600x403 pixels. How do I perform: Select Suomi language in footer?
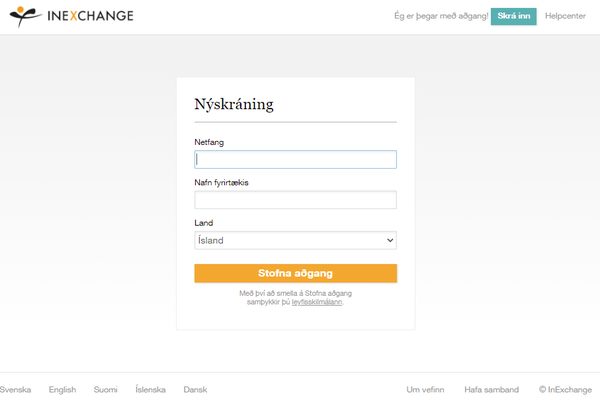coord(105,389)
